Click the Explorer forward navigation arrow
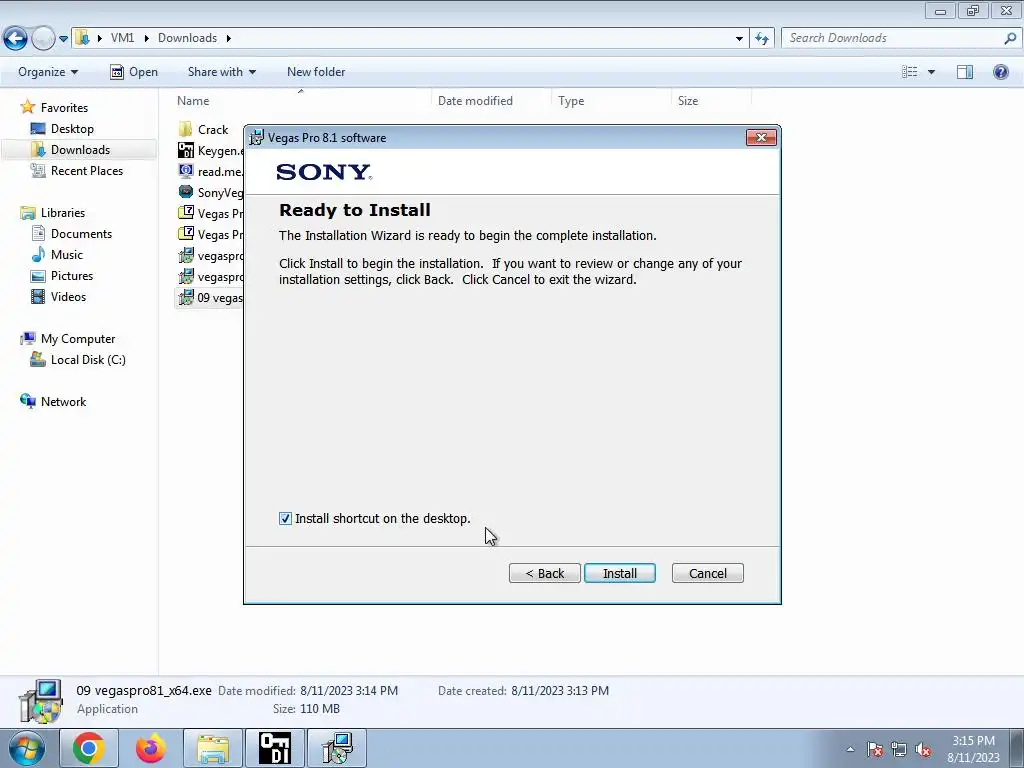The height and width of the screenshot is (768, 1024). (x=43, y=39)
